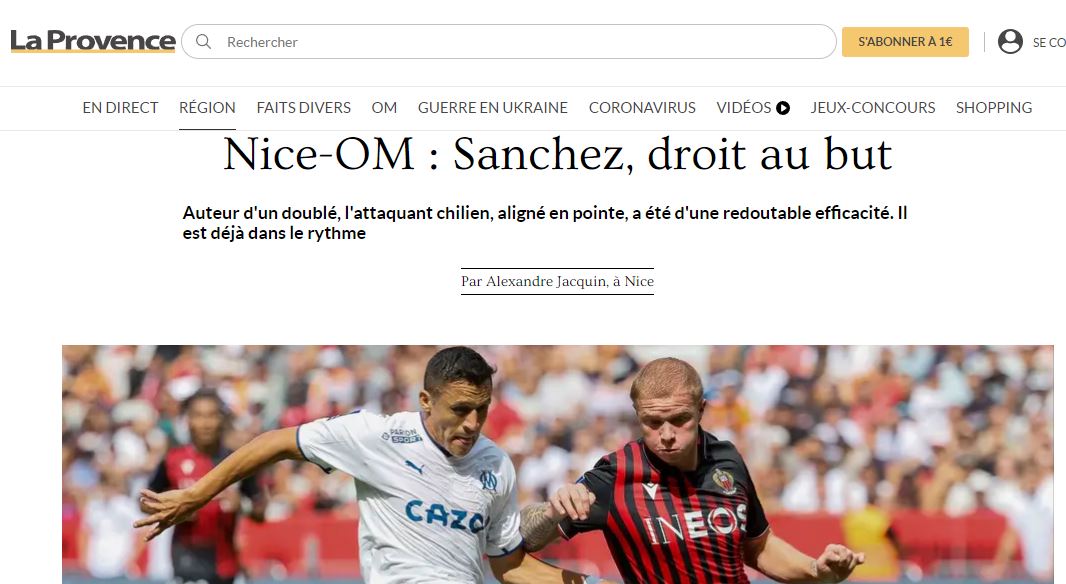Open the Vidéos section
This screenshot has width=1066, height=584.
(x=744, y=107)
